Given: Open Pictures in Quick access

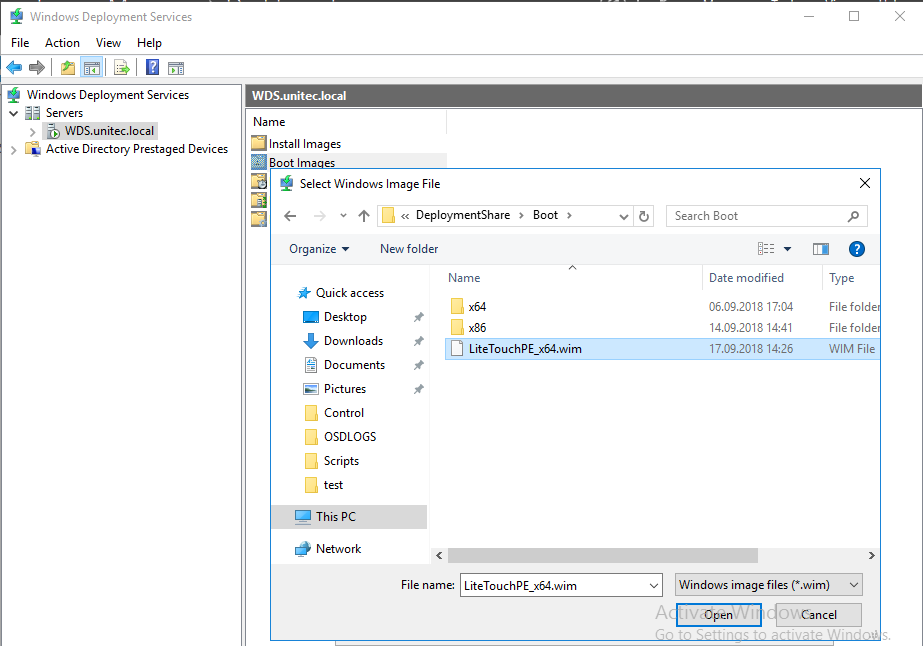Looking at the screenshot, I should point(345,389).
